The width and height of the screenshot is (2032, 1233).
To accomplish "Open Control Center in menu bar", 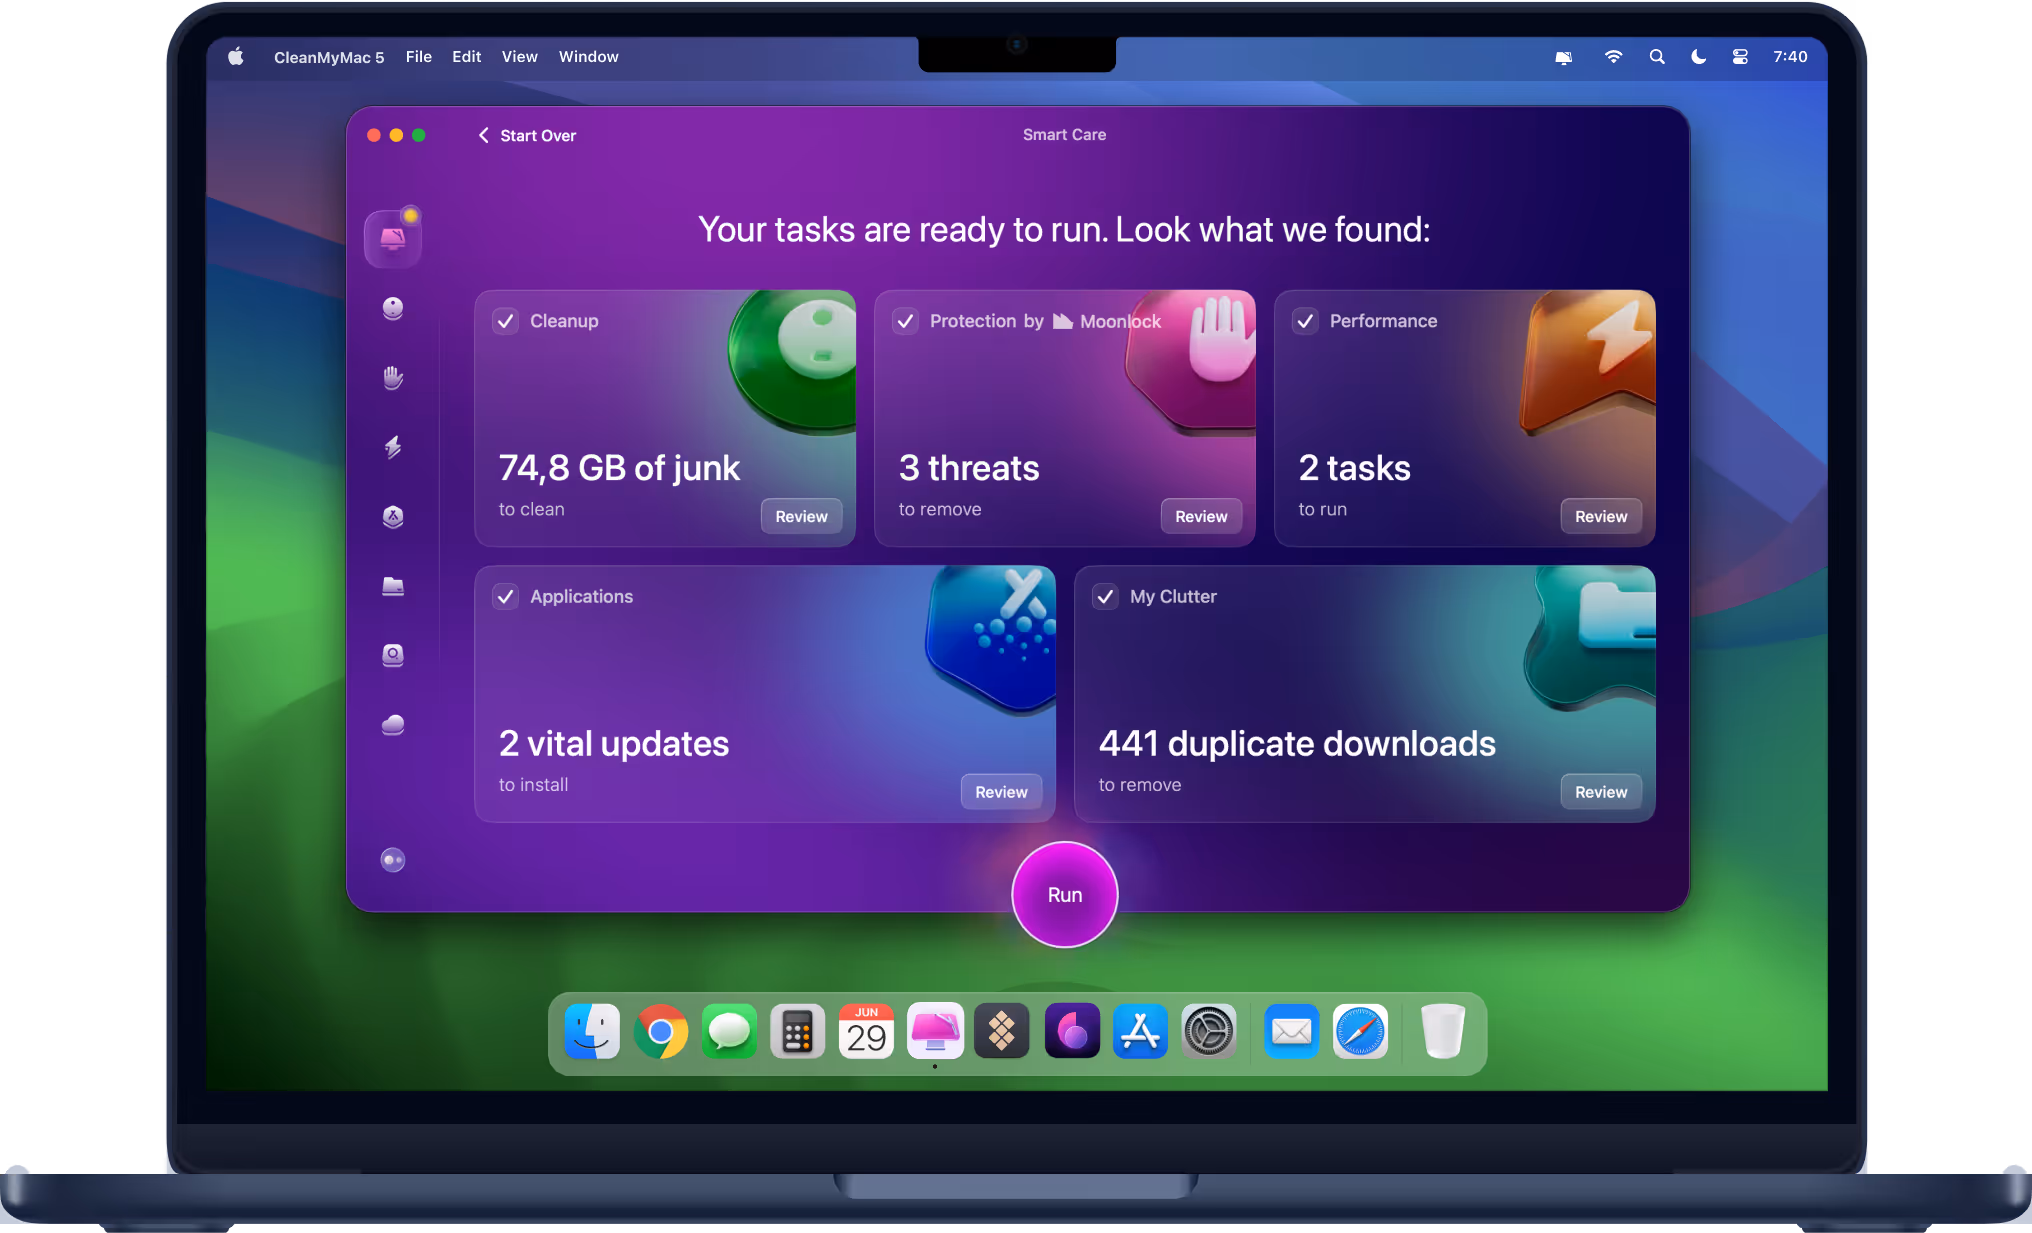I will (1740, 57).
